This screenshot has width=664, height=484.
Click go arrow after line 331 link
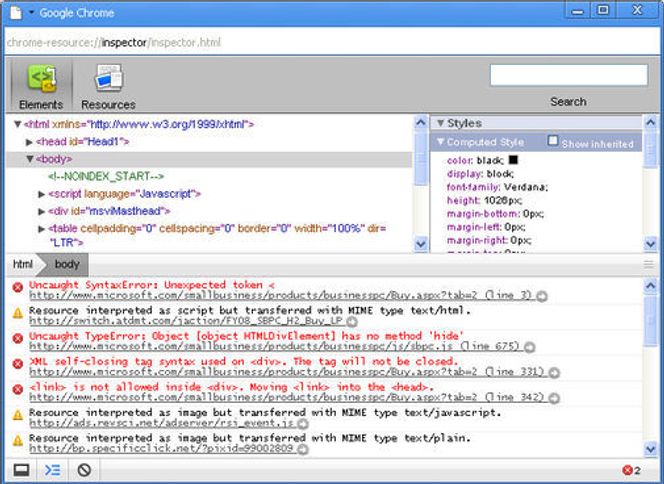point(554,373)
